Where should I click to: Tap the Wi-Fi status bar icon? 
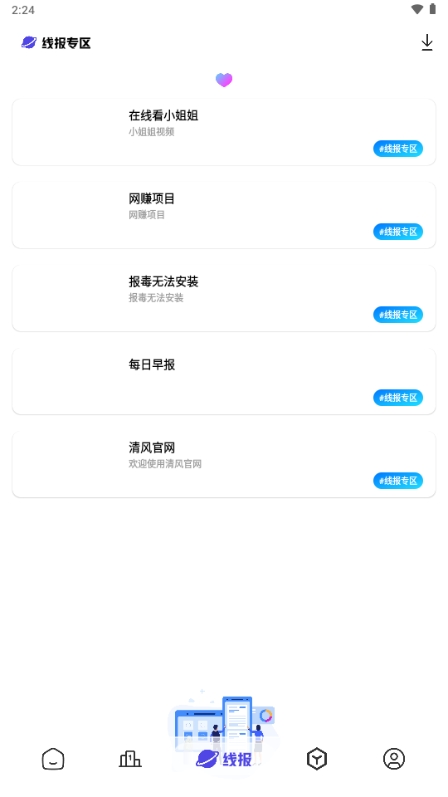[417, 9]
